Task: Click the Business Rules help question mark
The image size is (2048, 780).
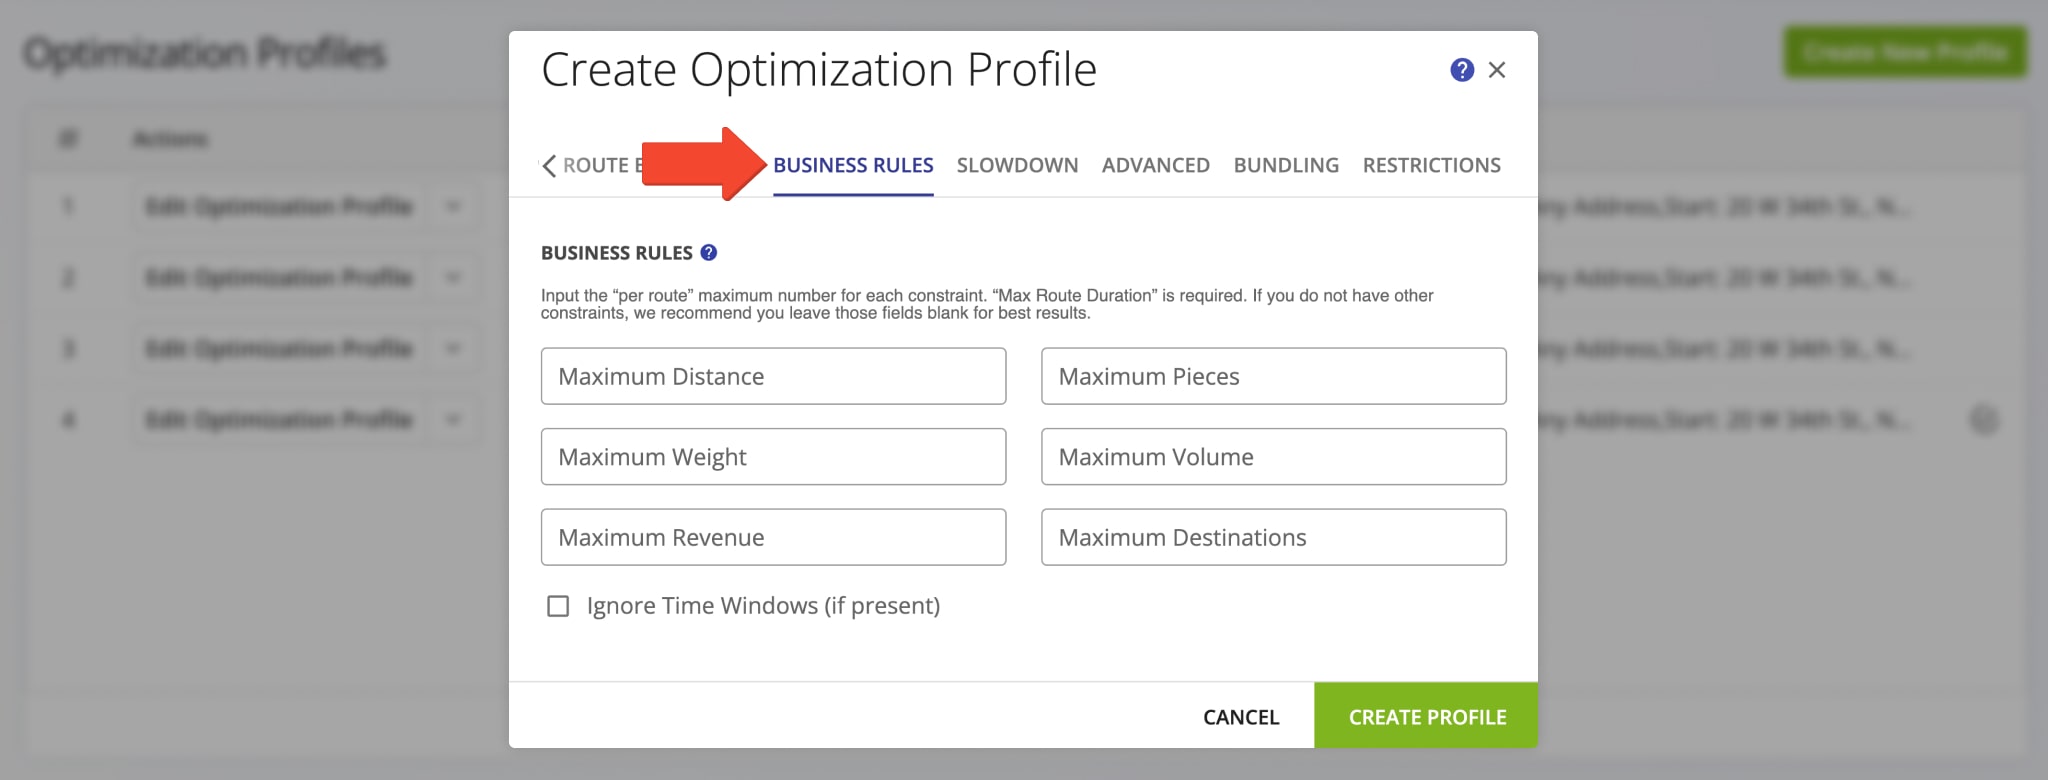Action: (x=707, y=253)
